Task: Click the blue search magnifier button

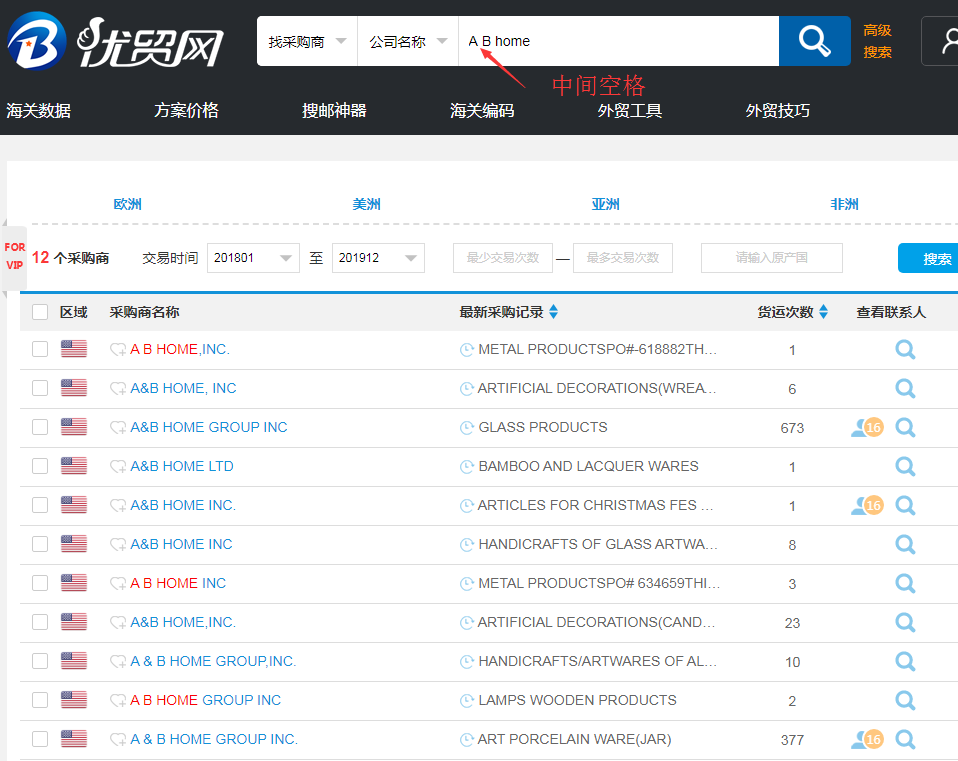Action: [x=814, y=41]
